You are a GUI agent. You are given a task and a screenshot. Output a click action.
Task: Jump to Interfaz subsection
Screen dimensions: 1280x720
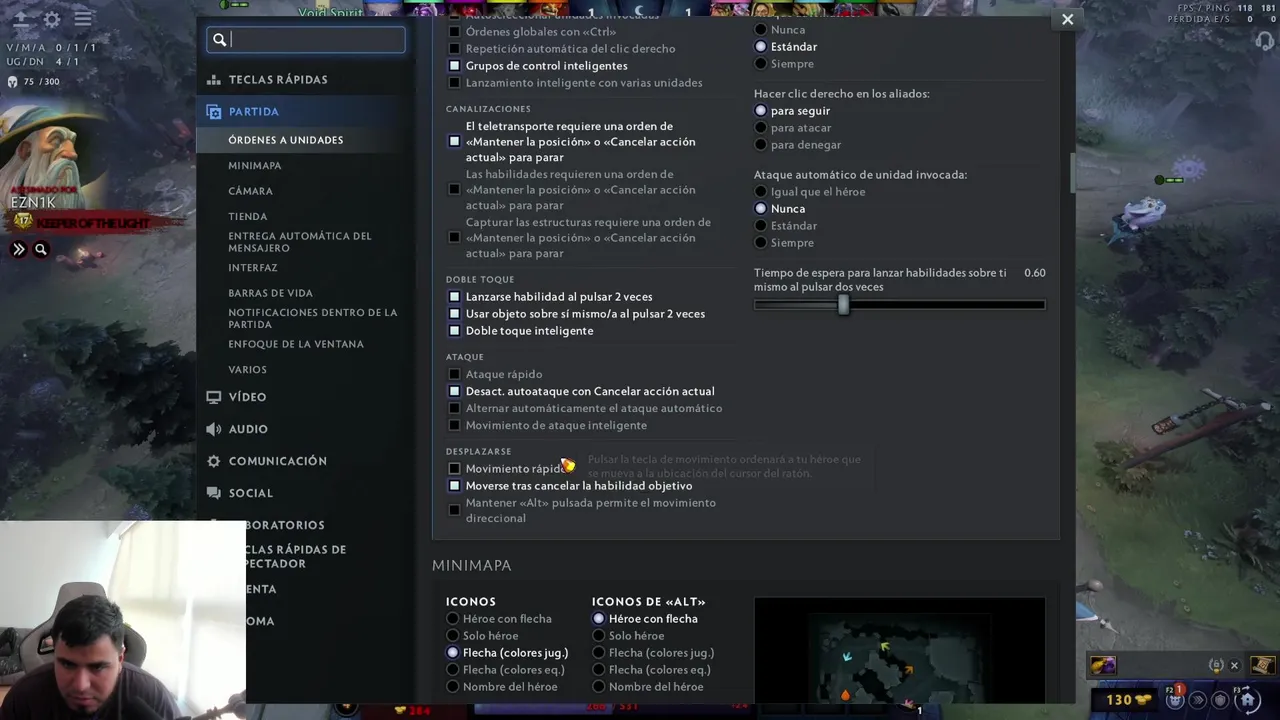coord(253,268)
